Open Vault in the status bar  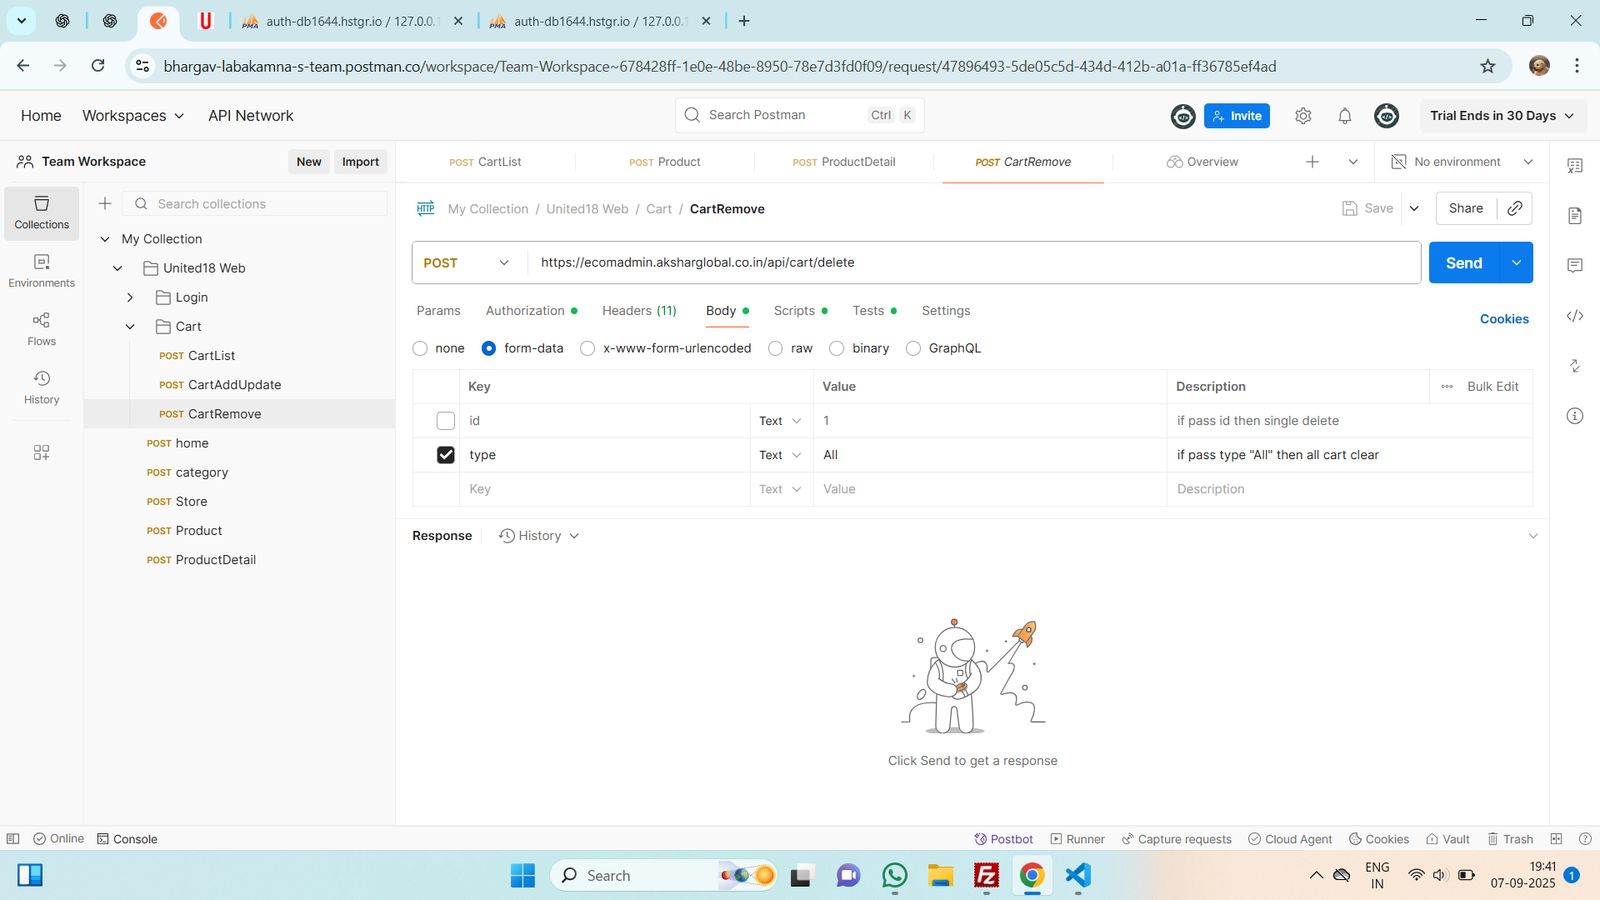click(x=1448, y=839)
